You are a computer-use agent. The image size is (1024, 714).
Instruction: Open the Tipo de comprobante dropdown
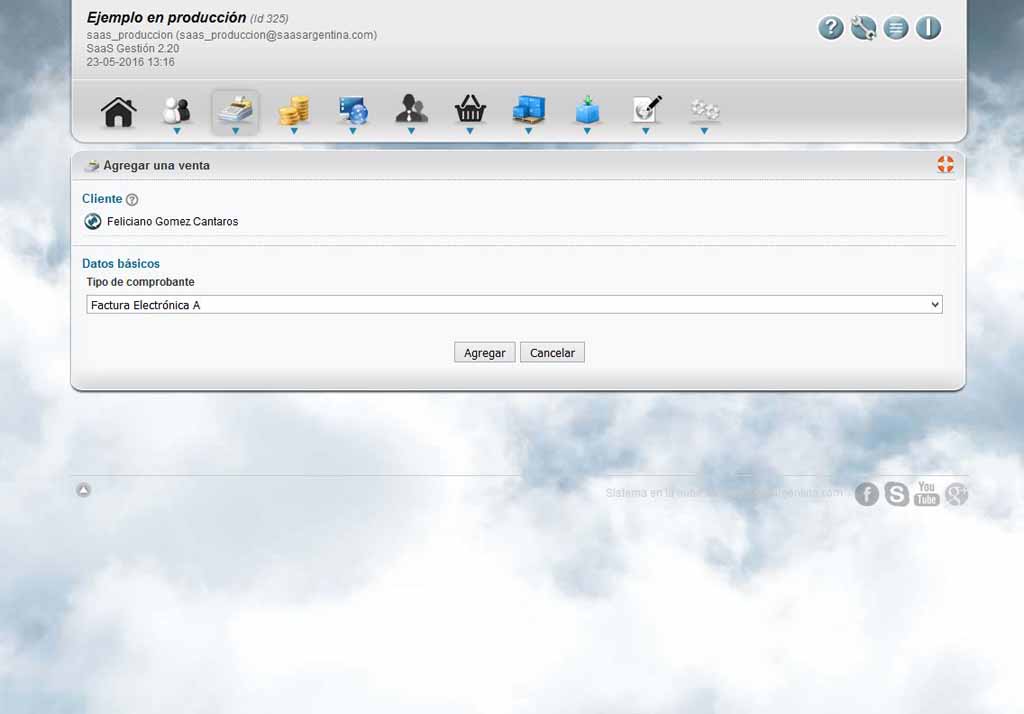point(514,304)
